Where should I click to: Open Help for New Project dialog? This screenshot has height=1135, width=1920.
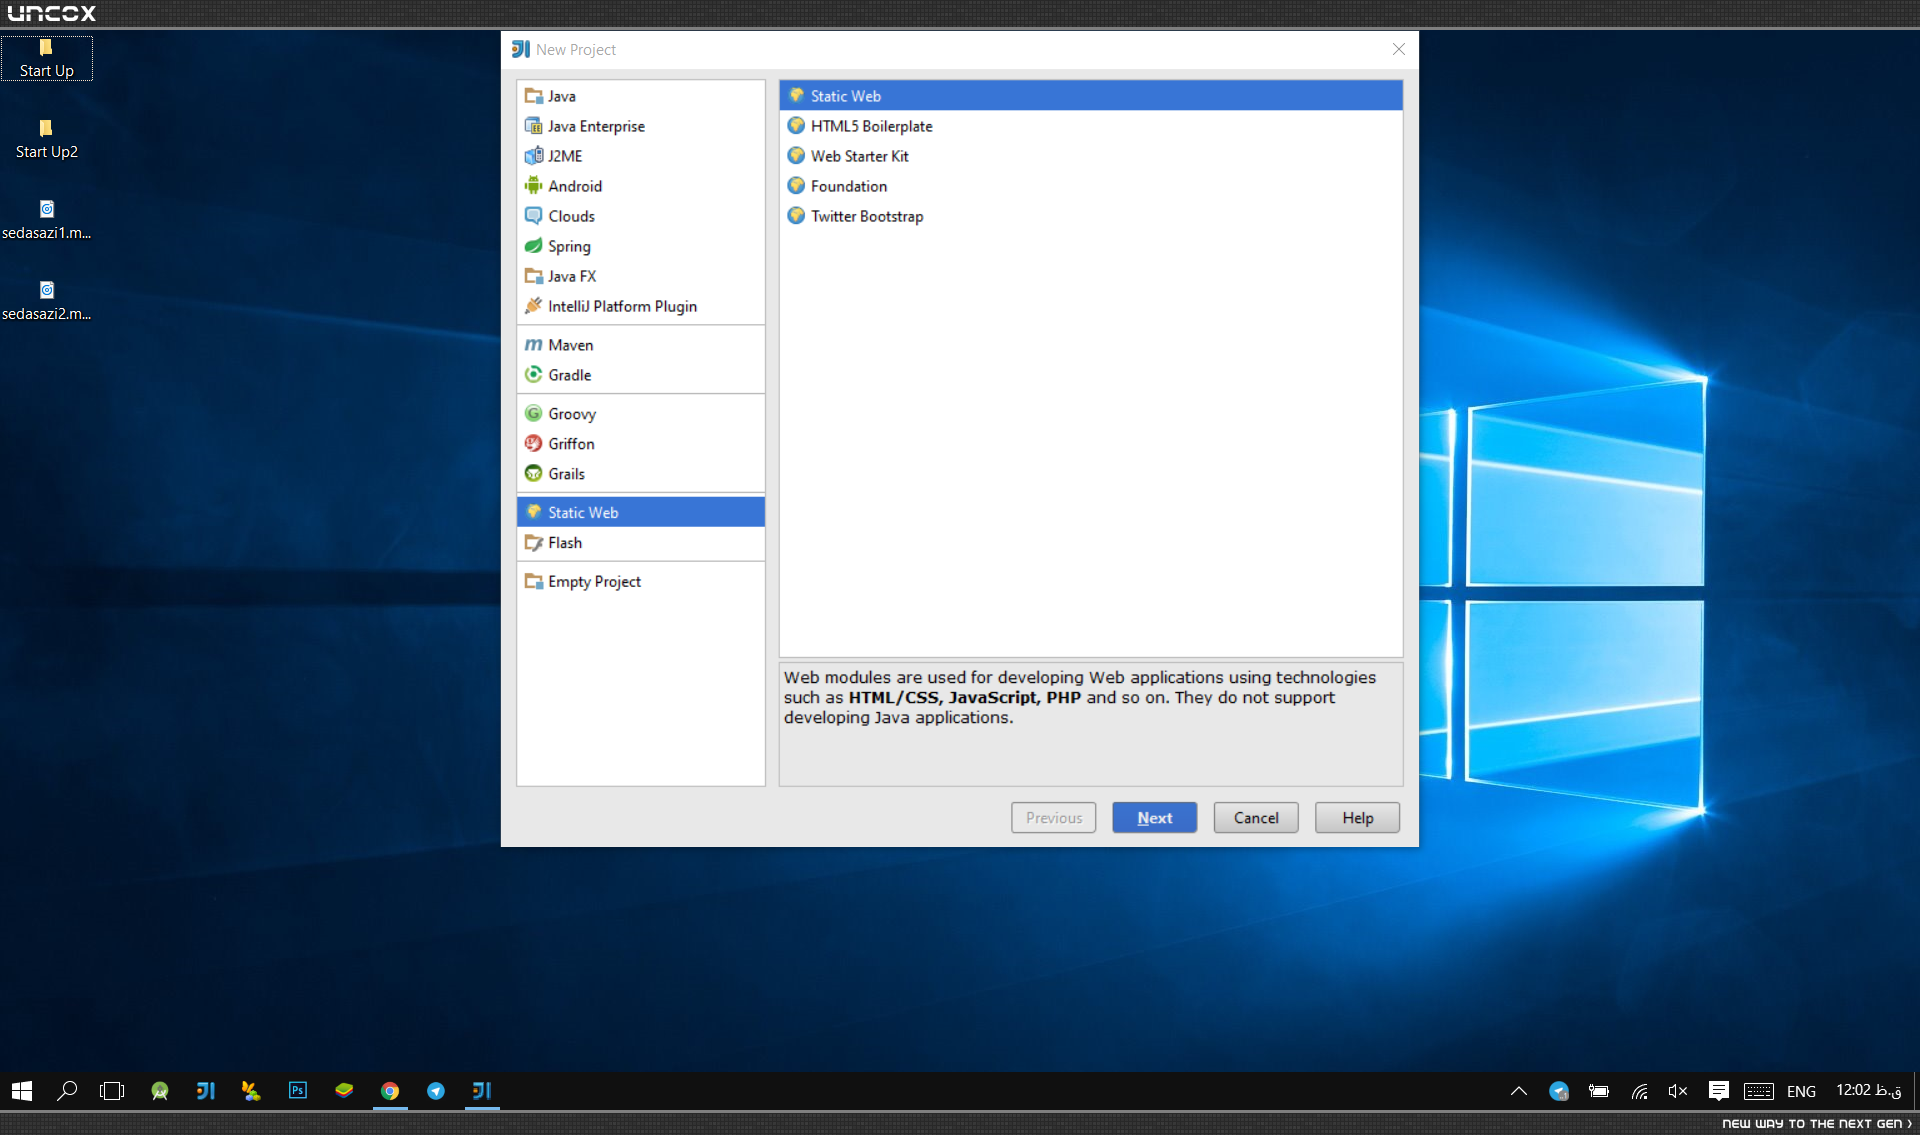point(1357,818)
